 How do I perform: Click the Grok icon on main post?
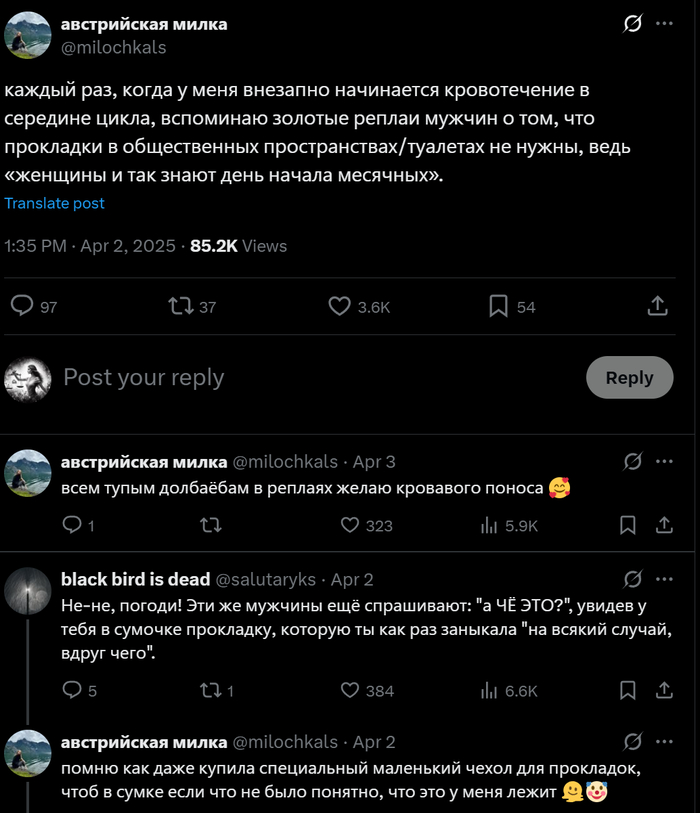coord(632,24)
